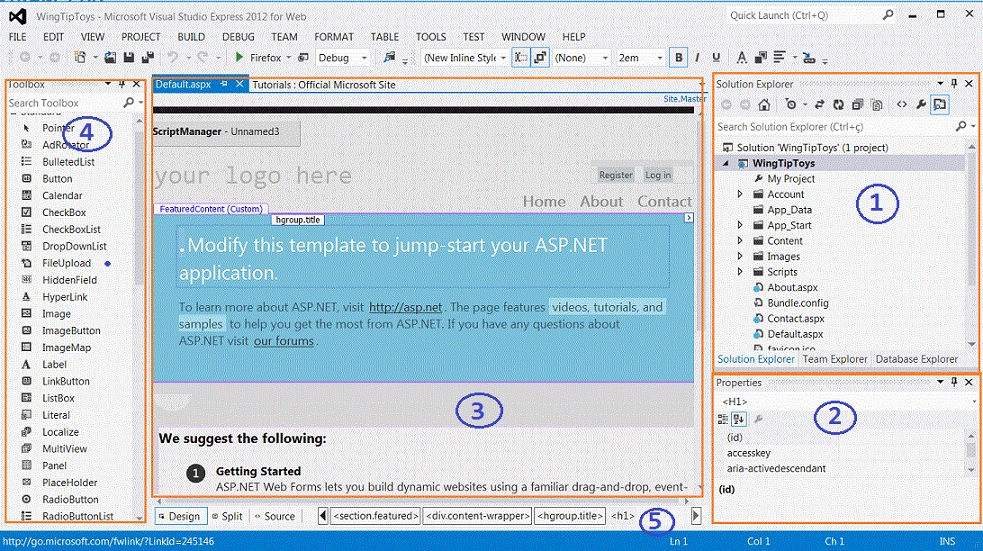Viewport: 983px width, 551px height.
Task: Click the Categorized view icon in Properties
Action: coord(723,419)
